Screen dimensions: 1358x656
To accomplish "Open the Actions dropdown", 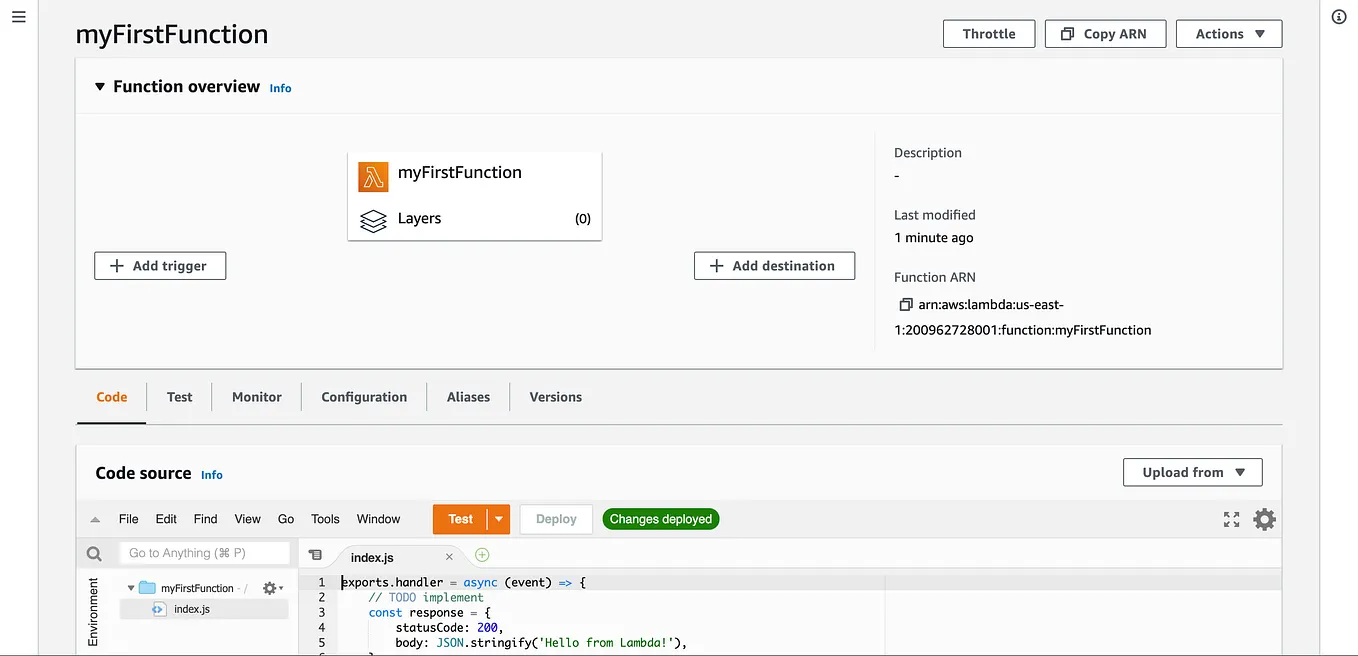I will pyautogui.click(x=1228, y=33).
